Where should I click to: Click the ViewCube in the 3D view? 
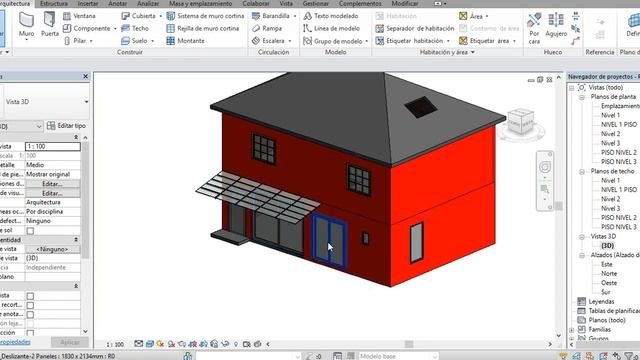[520, 122]
